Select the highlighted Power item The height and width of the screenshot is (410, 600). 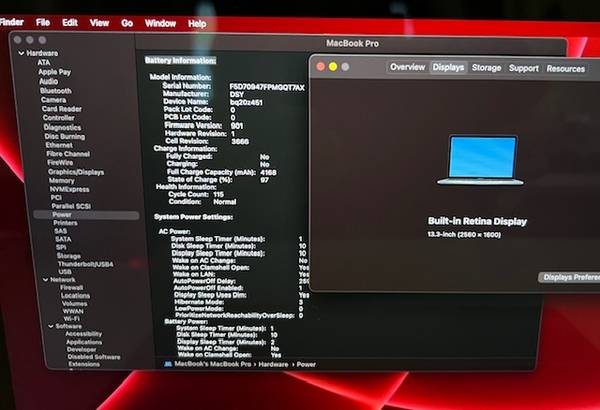[86, 215]
